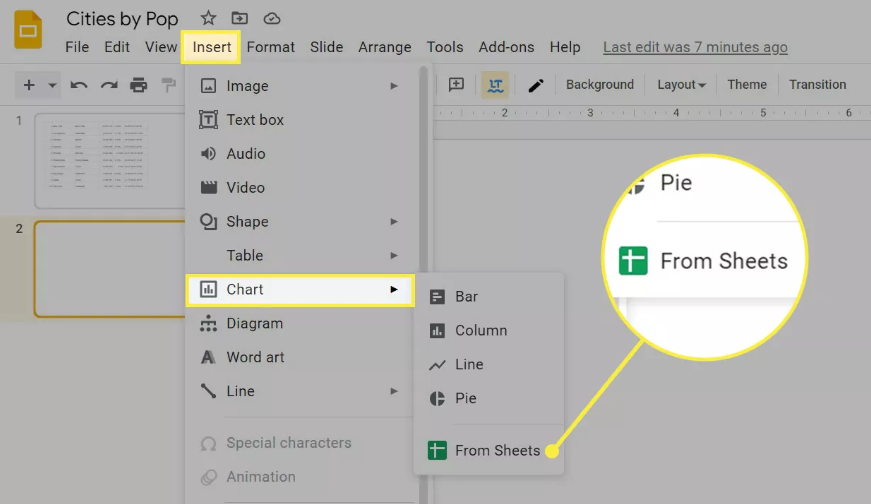Choose Image in Insert menu
Image resolution: width=871 pixels, height=504 pixels.
[x=300, y=86]
